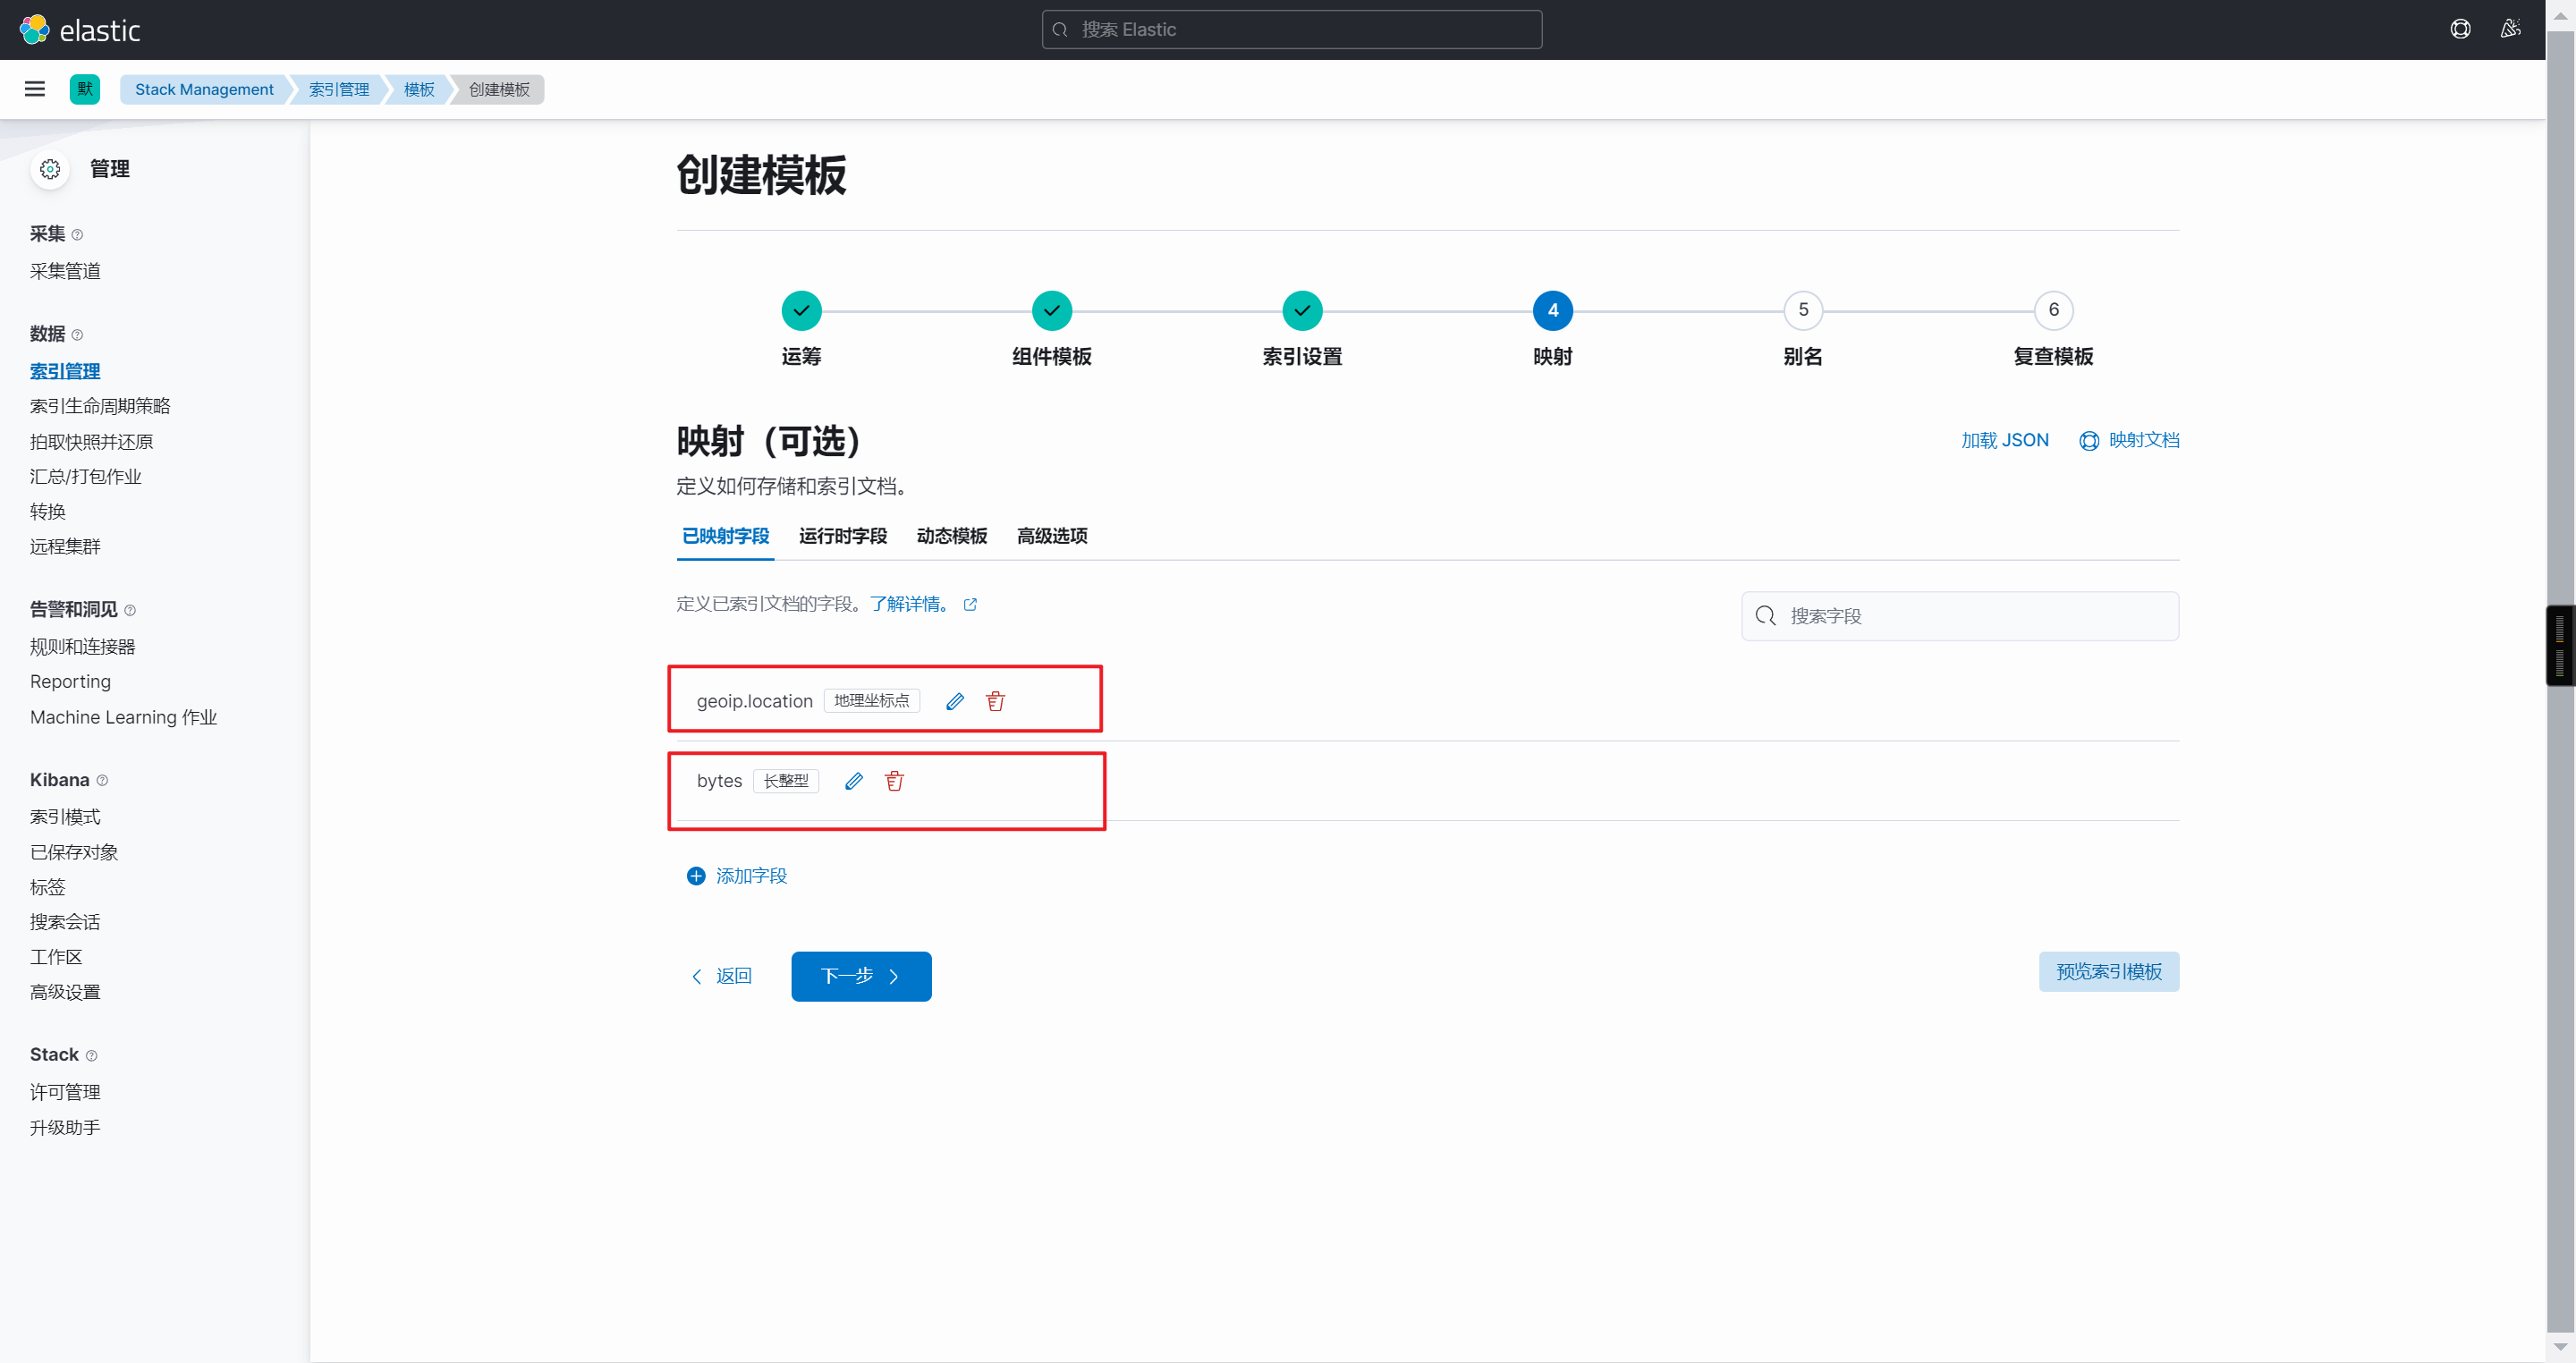Open 高级设置 in sidebar
Viewport: 2576px width, 1363px height.
(x=65, y=992)
